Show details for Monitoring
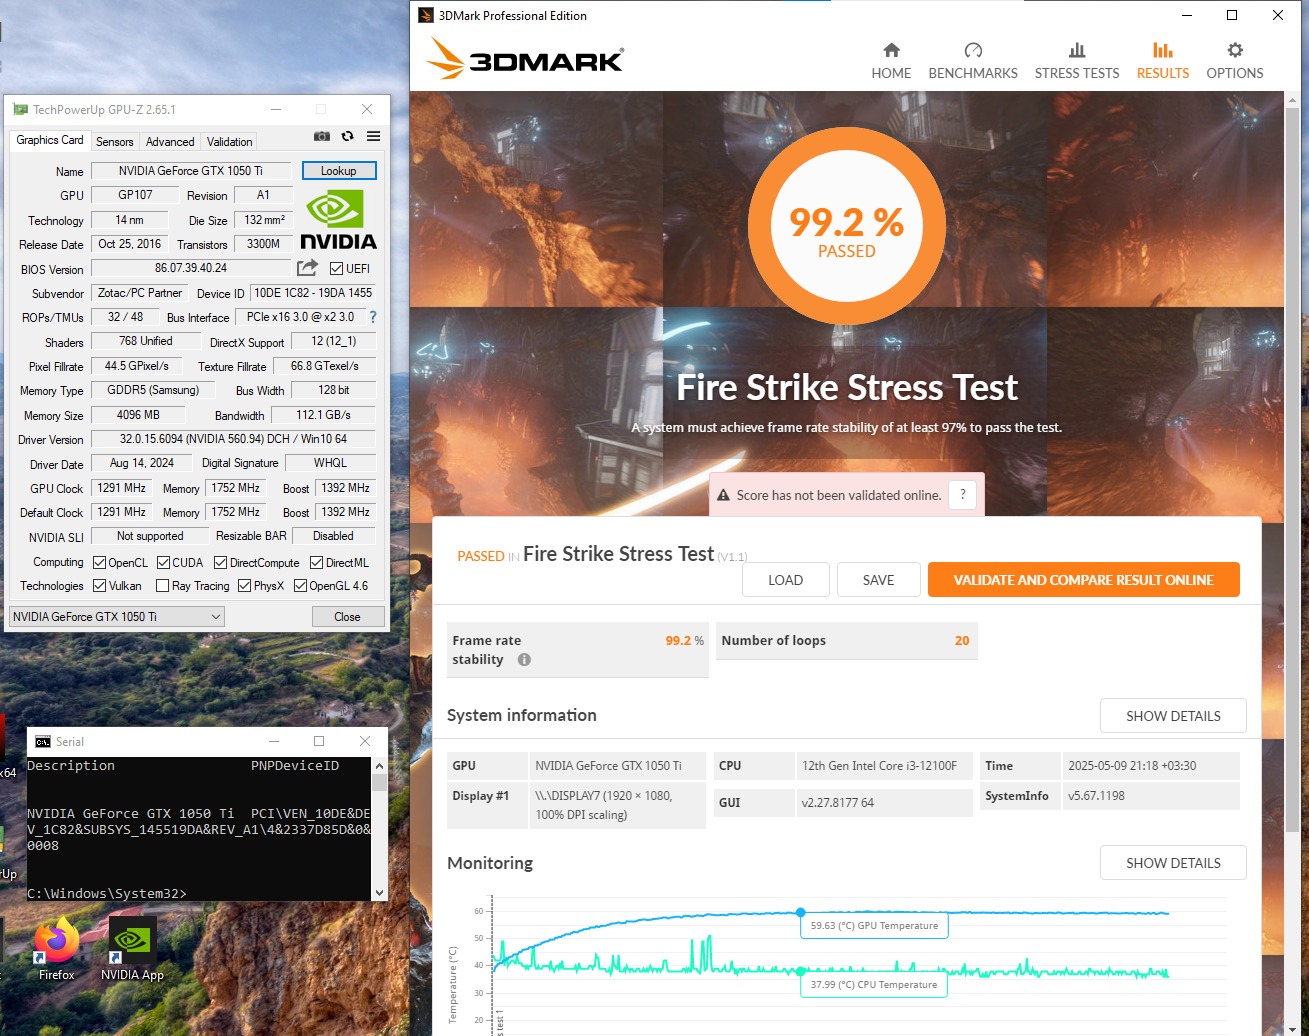The image size is (1309, 1036). point(1173,863)
